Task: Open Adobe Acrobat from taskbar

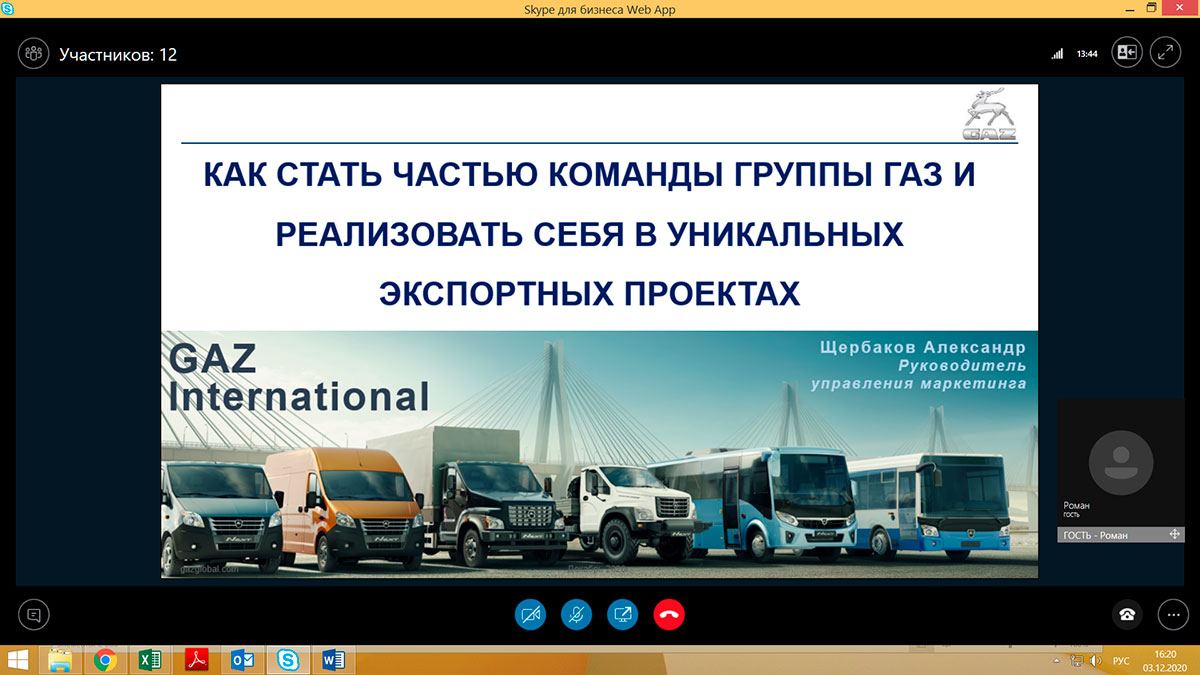Action: click(197, 660)
